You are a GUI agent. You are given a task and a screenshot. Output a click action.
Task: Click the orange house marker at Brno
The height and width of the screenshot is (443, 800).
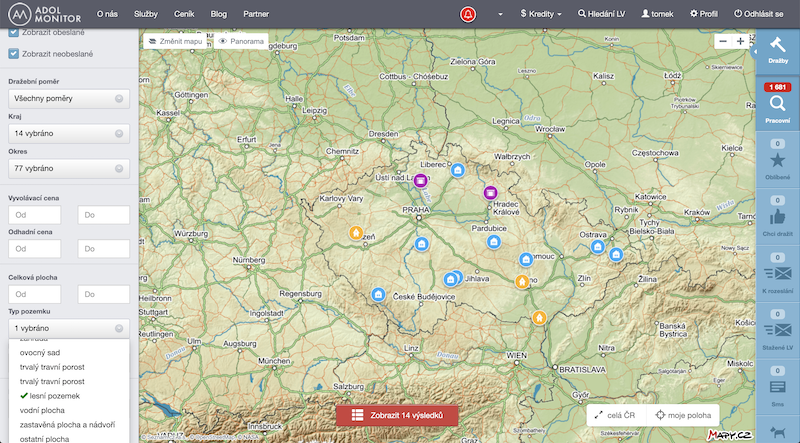click(521, 281)
